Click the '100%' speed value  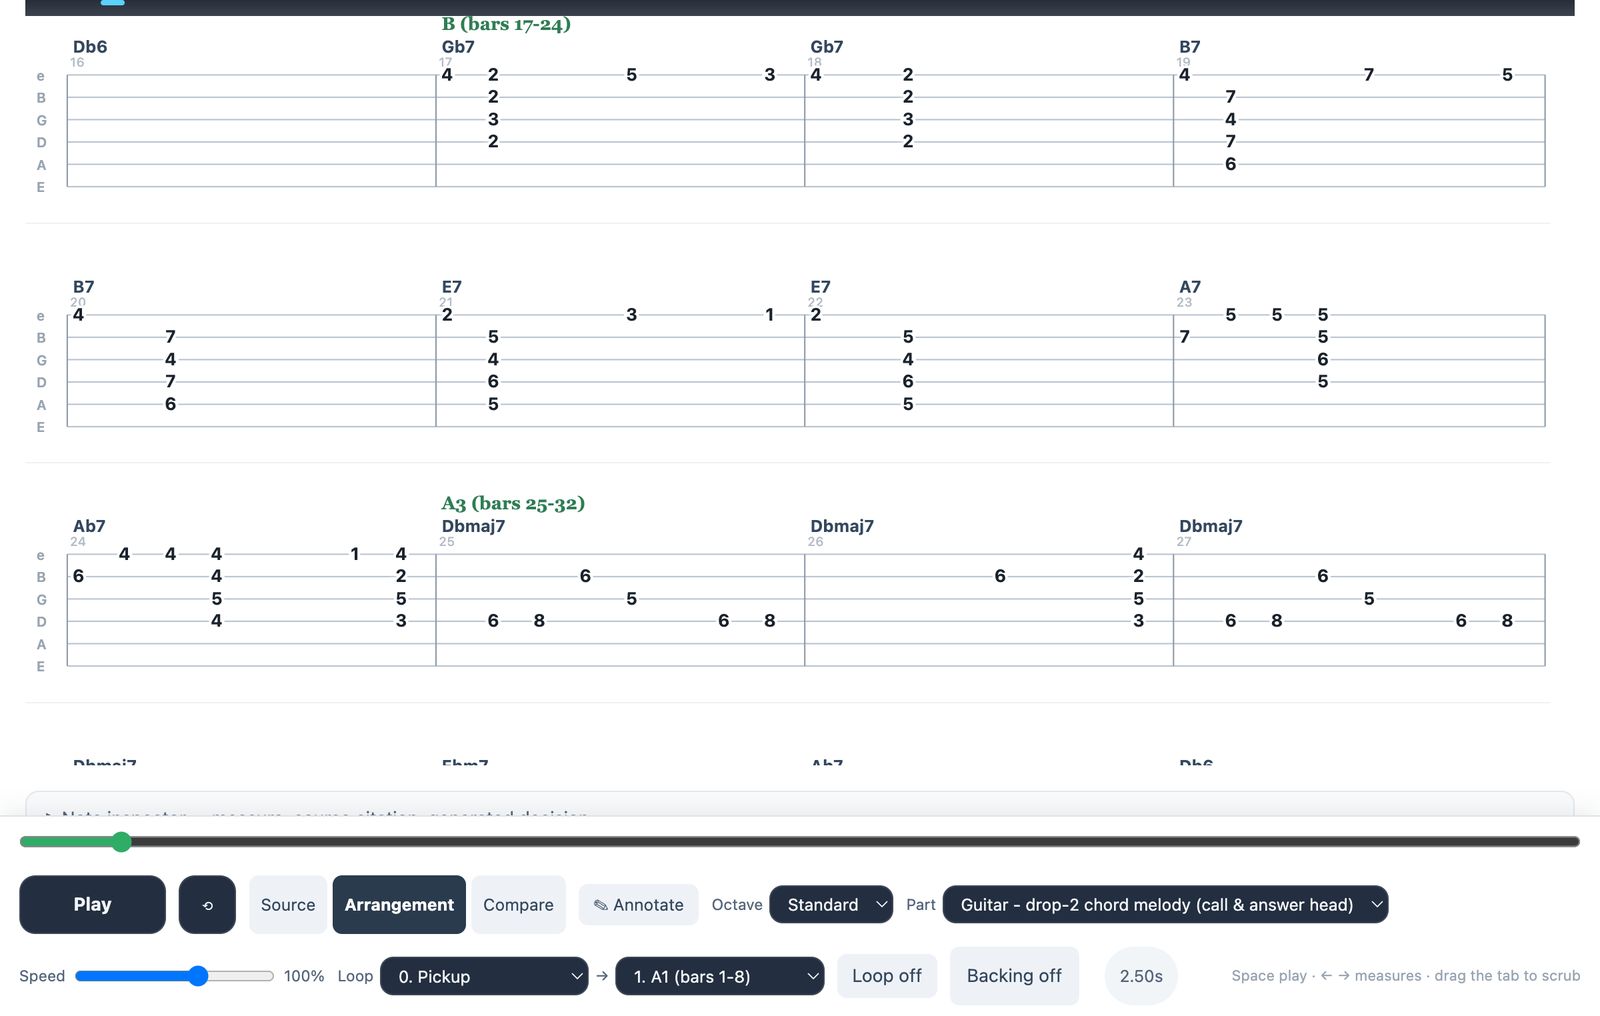coord(304,976)
